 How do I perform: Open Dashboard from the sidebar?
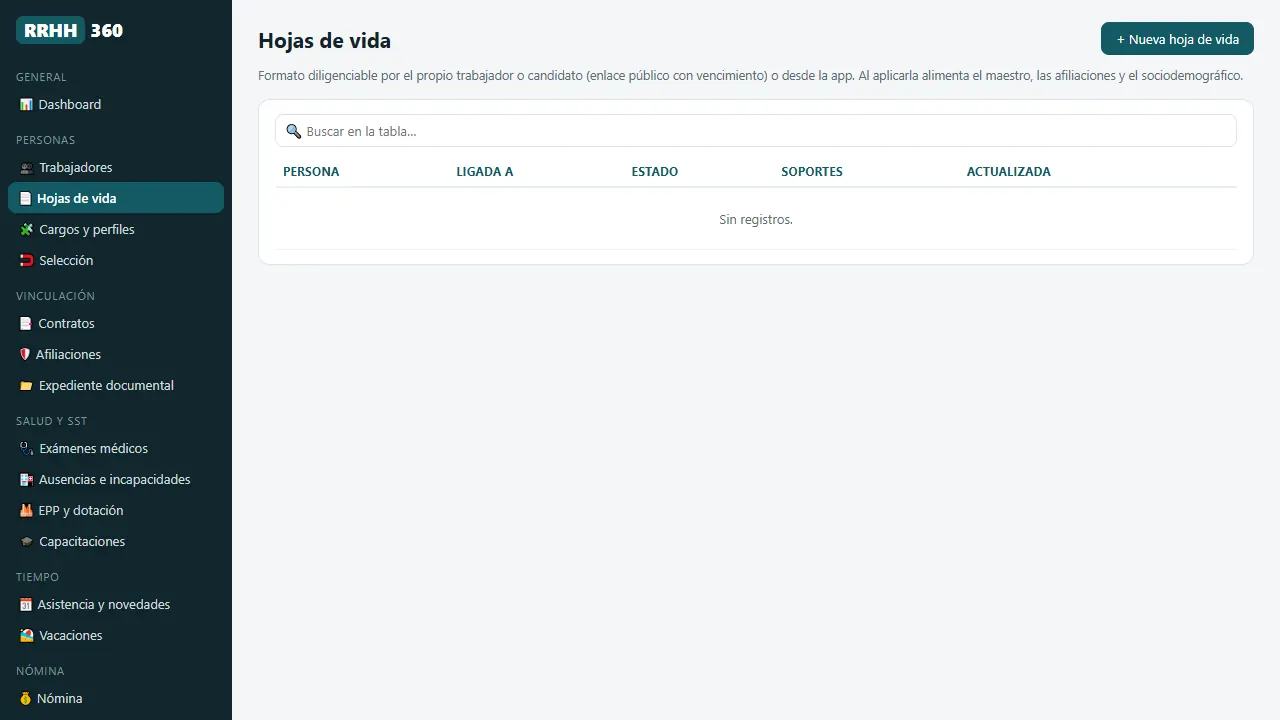point(116,104)
